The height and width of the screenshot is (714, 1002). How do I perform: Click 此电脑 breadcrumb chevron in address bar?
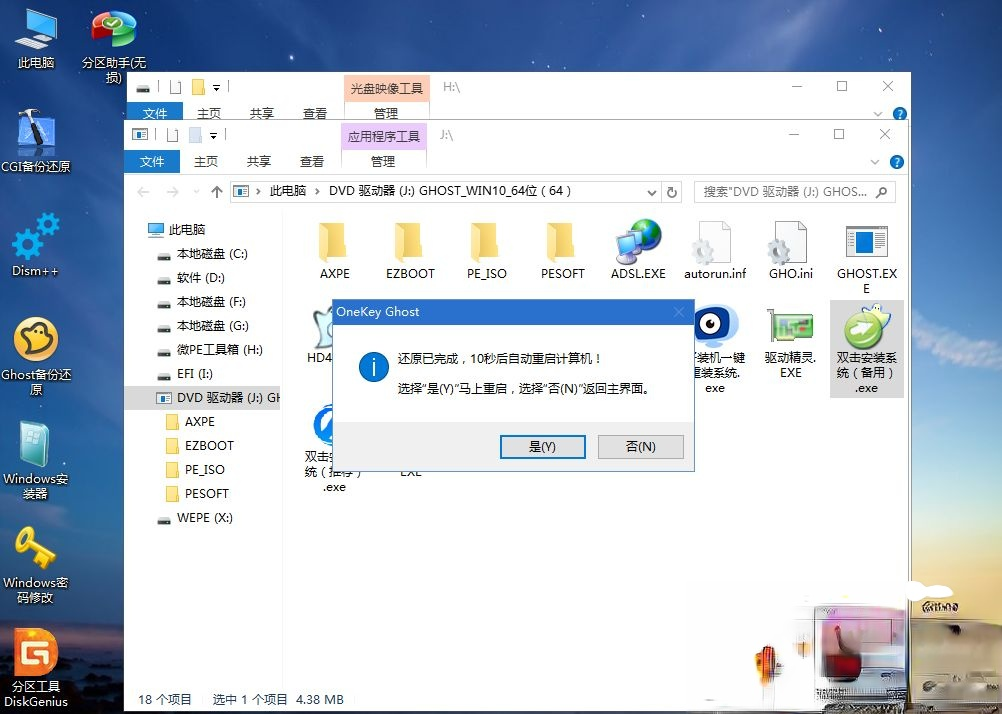tap(316, 191)
